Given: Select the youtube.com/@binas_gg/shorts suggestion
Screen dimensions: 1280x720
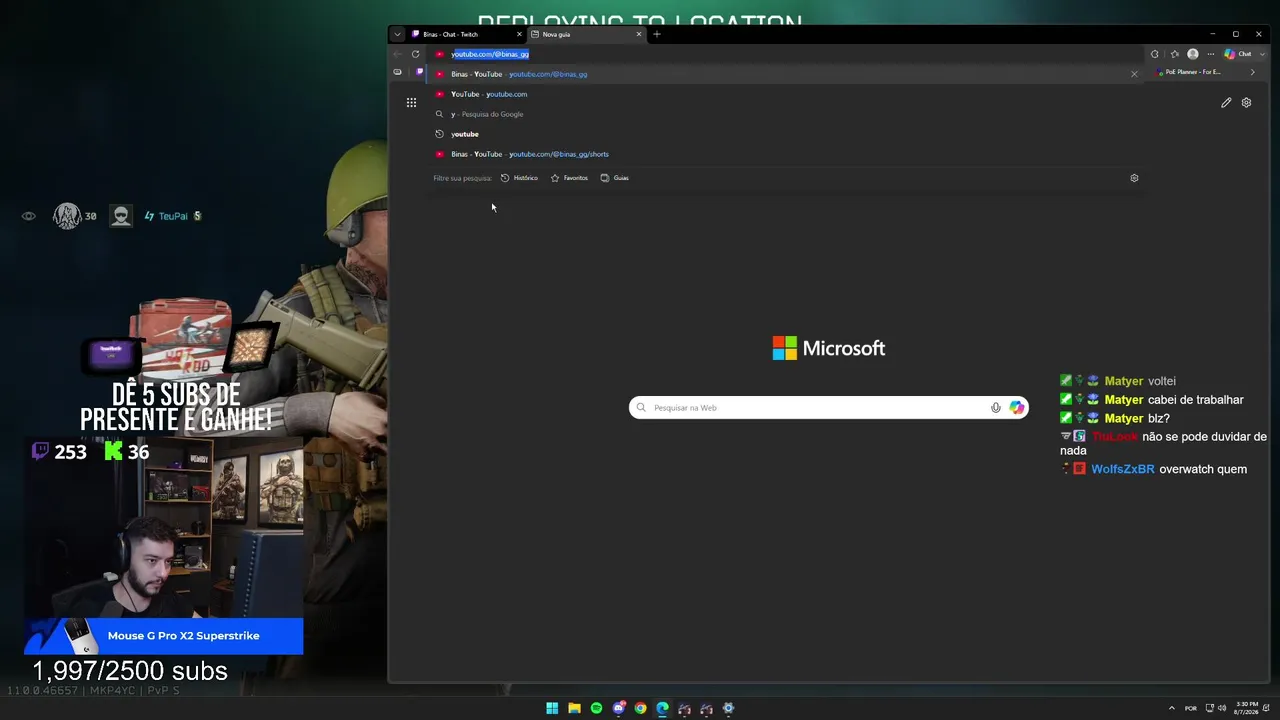Looking at the screenshot, I should pos(785,154).
